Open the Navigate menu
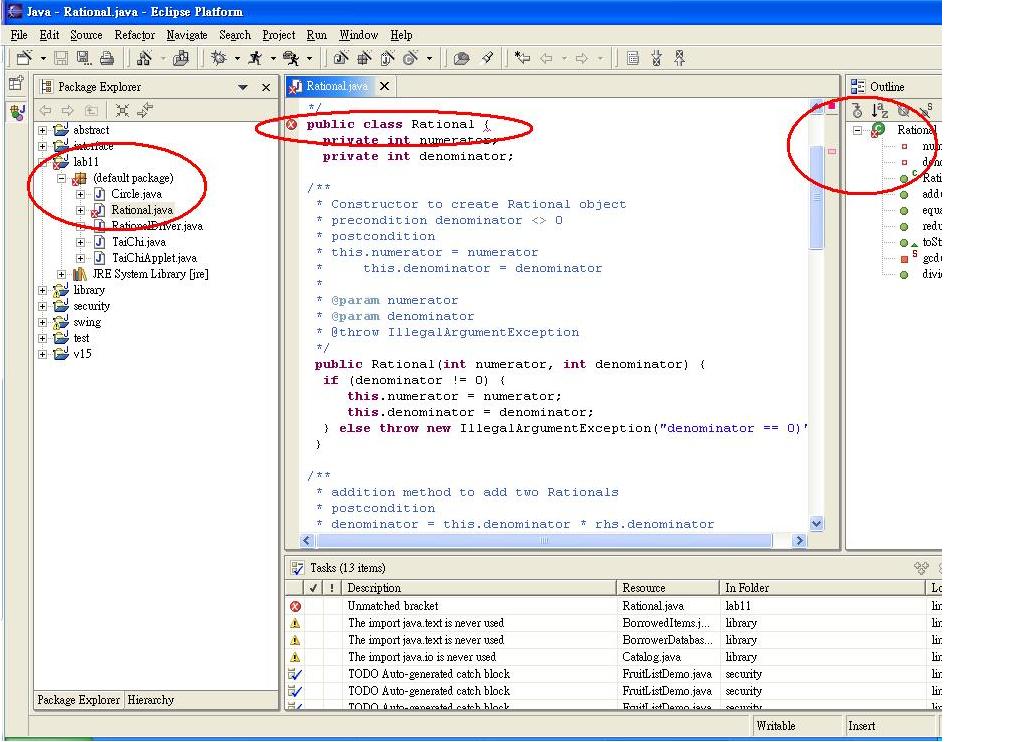1028x742 pixels. (187, 35)
